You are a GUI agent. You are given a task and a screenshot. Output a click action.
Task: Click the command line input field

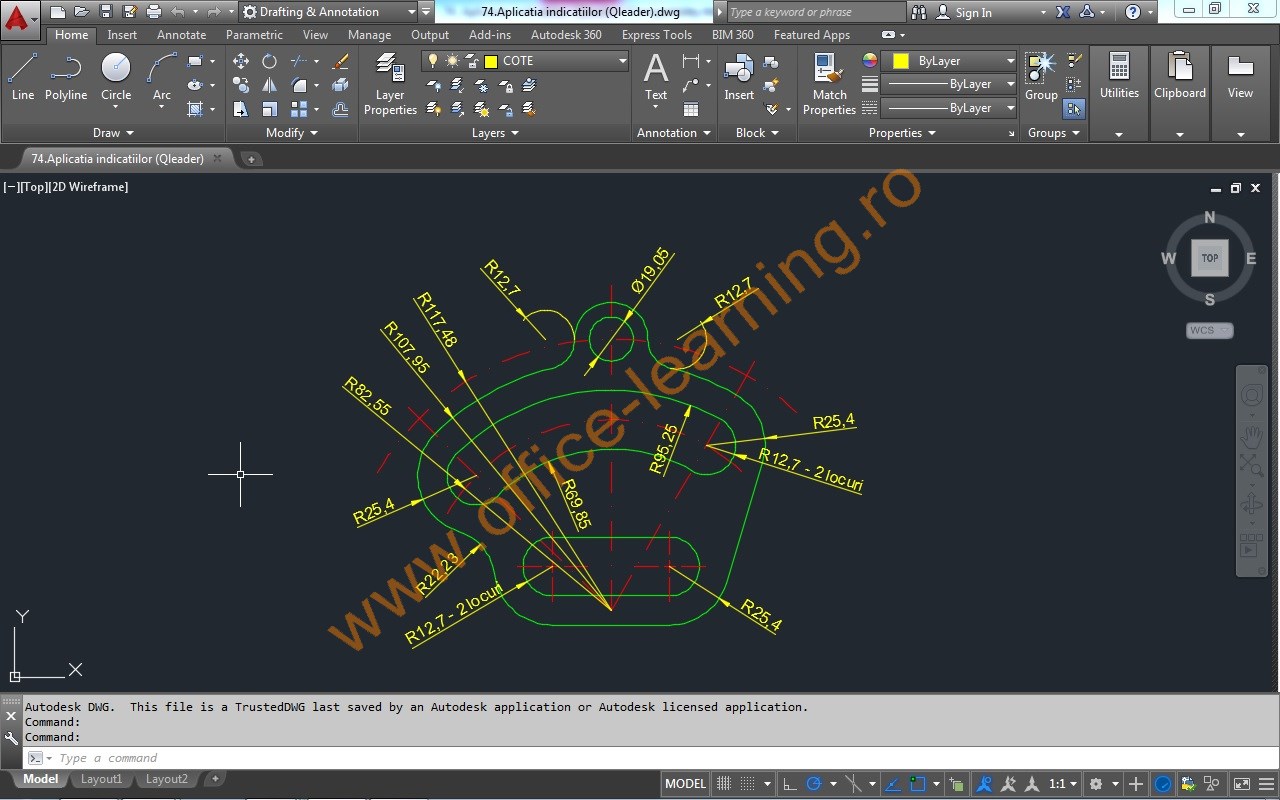pos(640,758)
